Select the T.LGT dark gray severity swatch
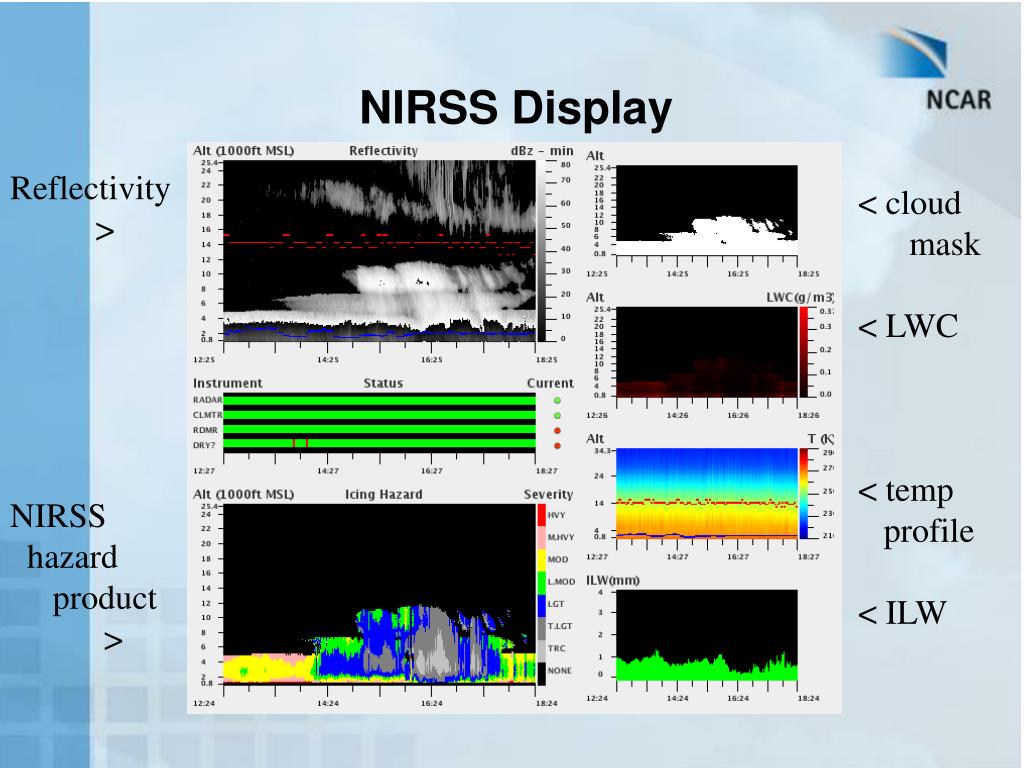The width and height of the screenshot is (1024, 768). click(541, 628)
